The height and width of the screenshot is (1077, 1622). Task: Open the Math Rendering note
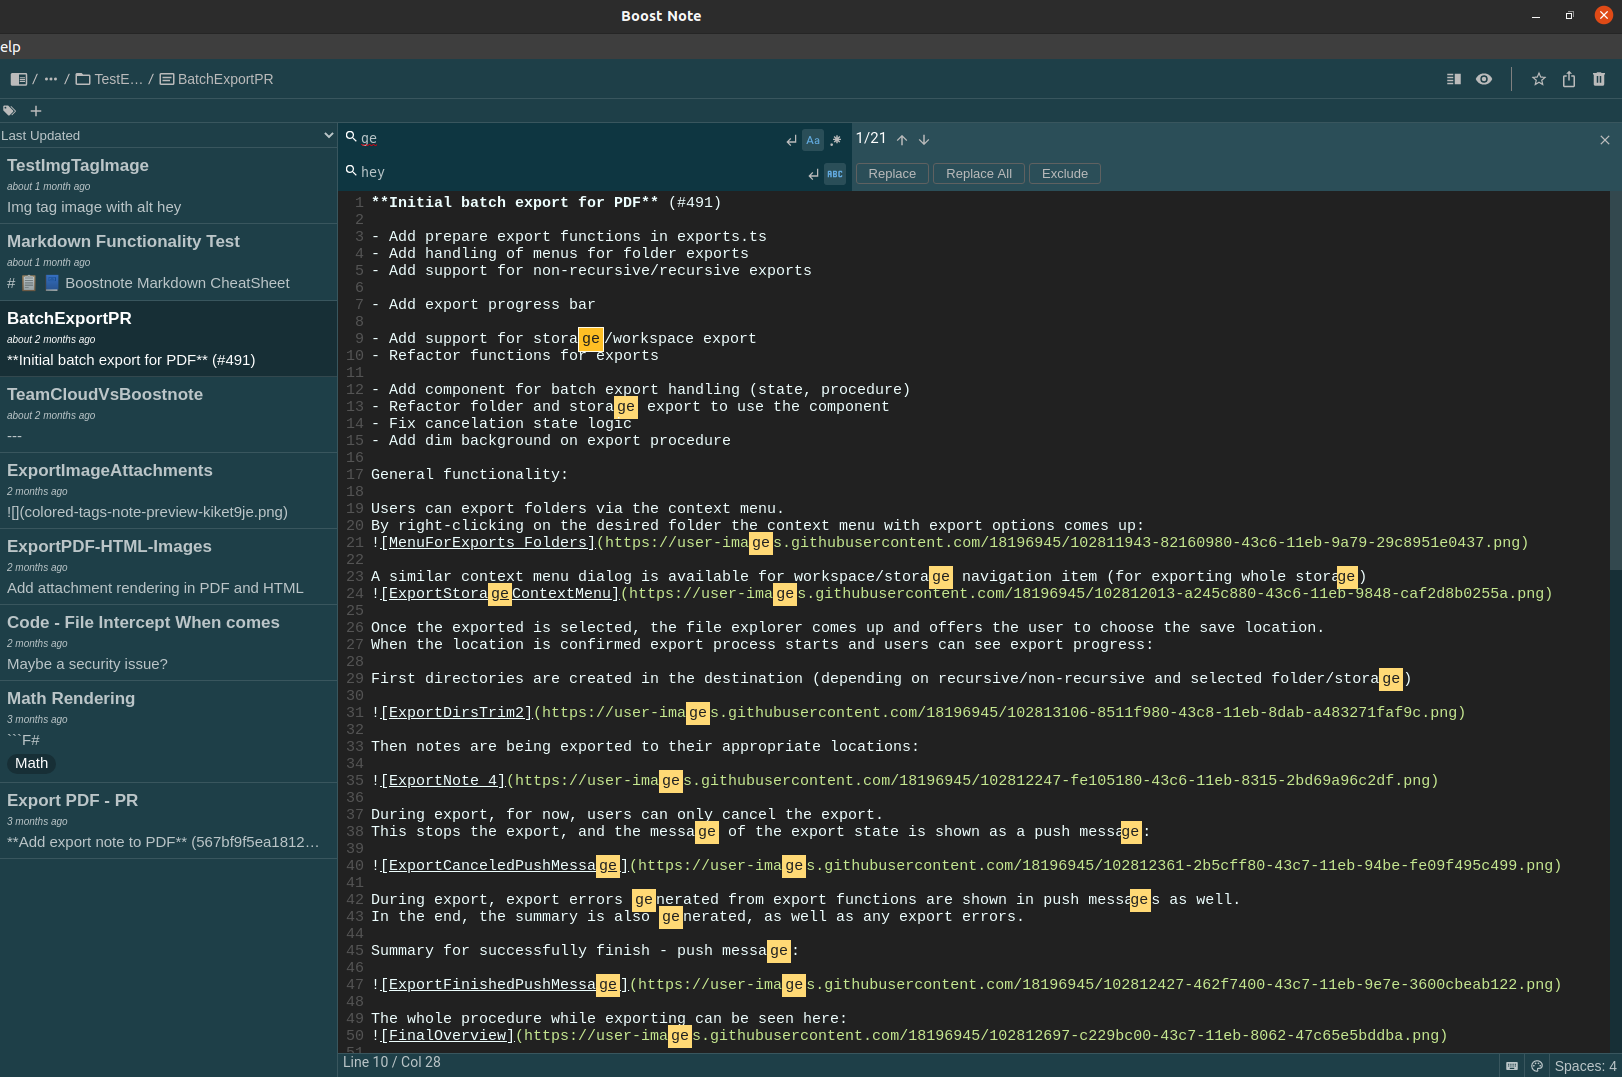click(x=168, y=731)
